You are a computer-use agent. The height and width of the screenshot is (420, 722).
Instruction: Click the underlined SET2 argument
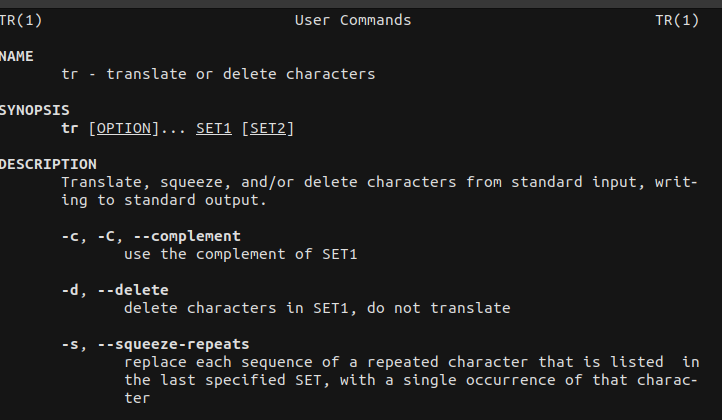[x=268, y=128]
